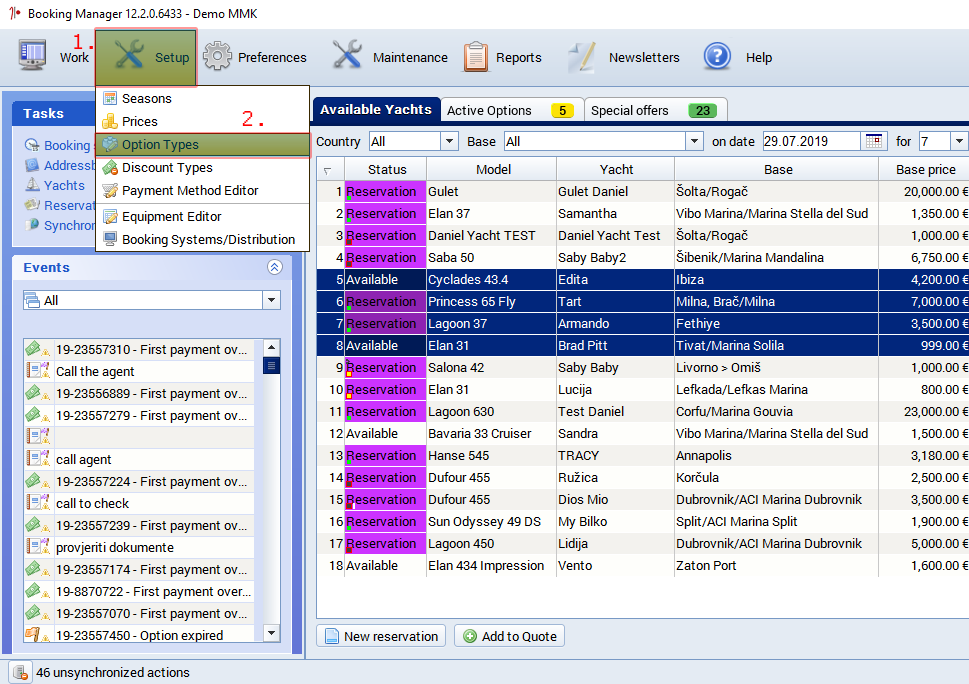Click the New reservation button
Image resolution: width=969 pixels, height=684 pixels.
point(381,636)
